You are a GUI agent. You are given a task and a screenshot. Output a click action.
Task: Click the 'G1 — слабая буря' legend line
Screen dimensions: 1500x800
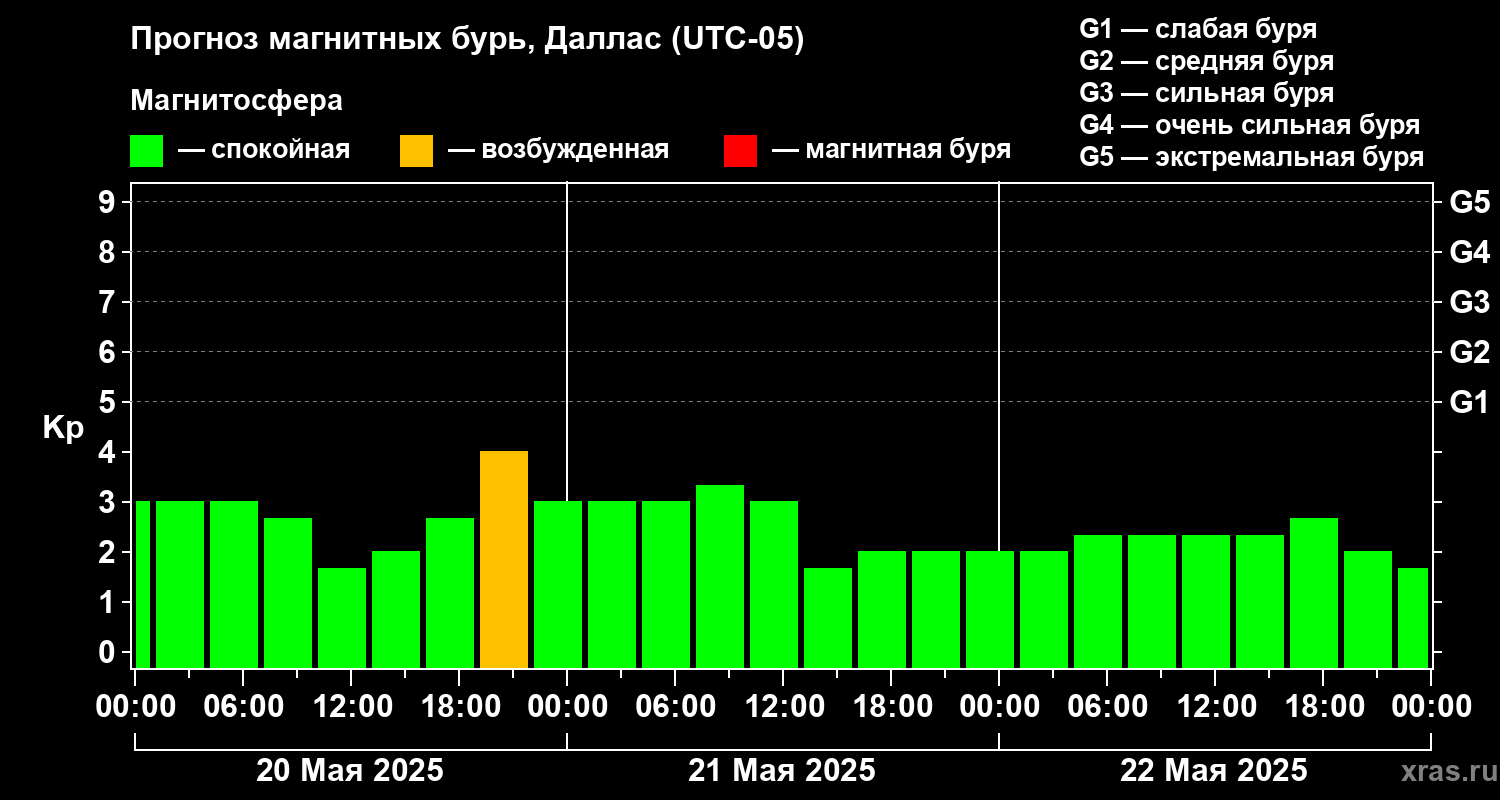[1198, 29]
